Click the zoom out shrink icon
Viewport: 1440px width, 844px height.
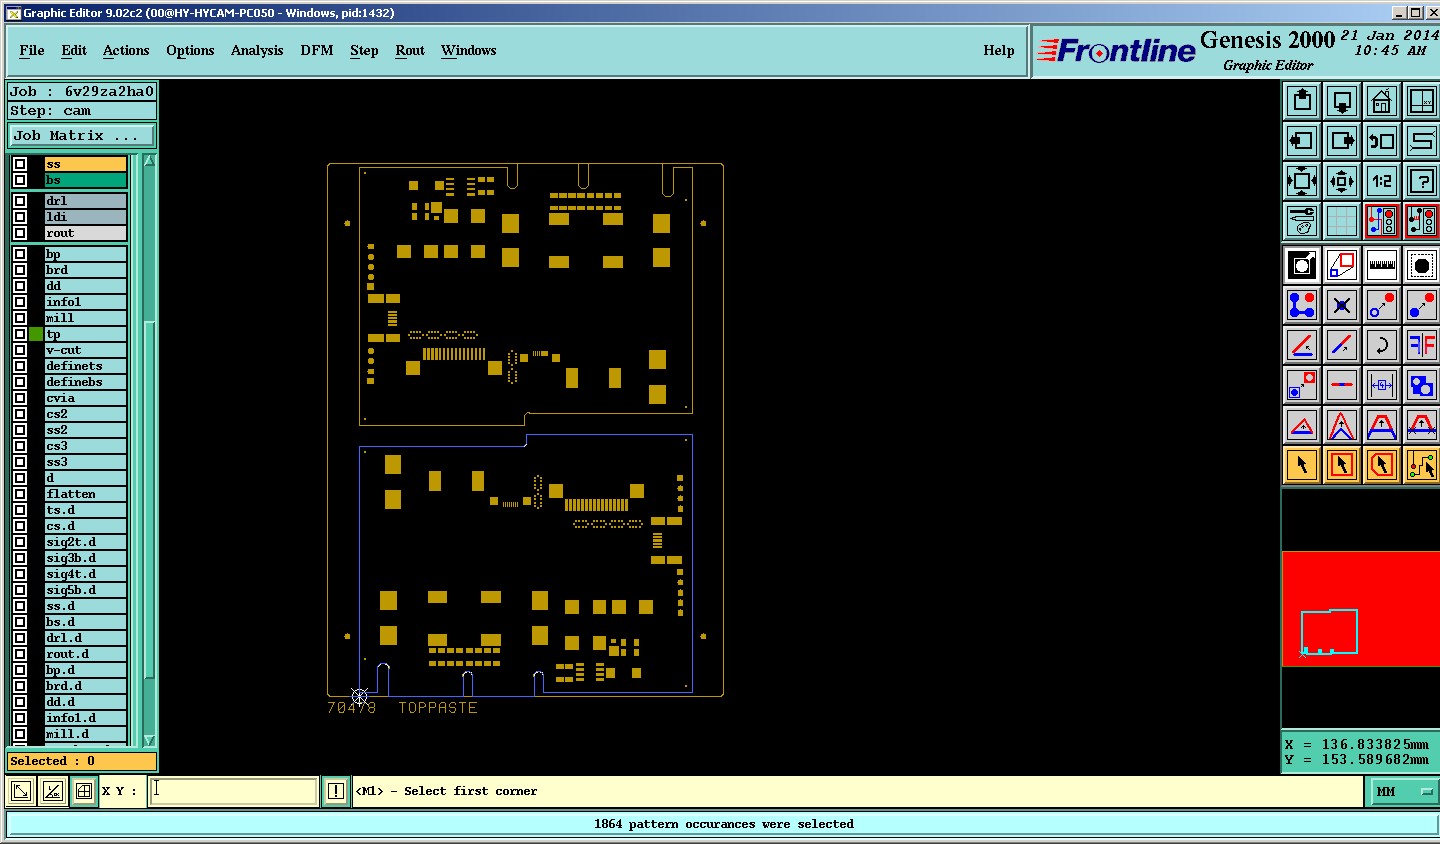tap(1342, 181)
